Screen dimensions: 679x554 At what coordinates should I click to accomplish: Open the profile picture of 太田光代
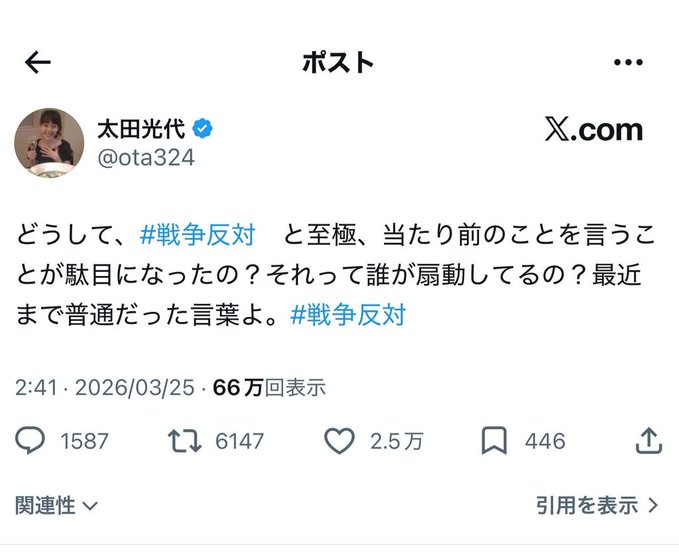click(49, 141)
